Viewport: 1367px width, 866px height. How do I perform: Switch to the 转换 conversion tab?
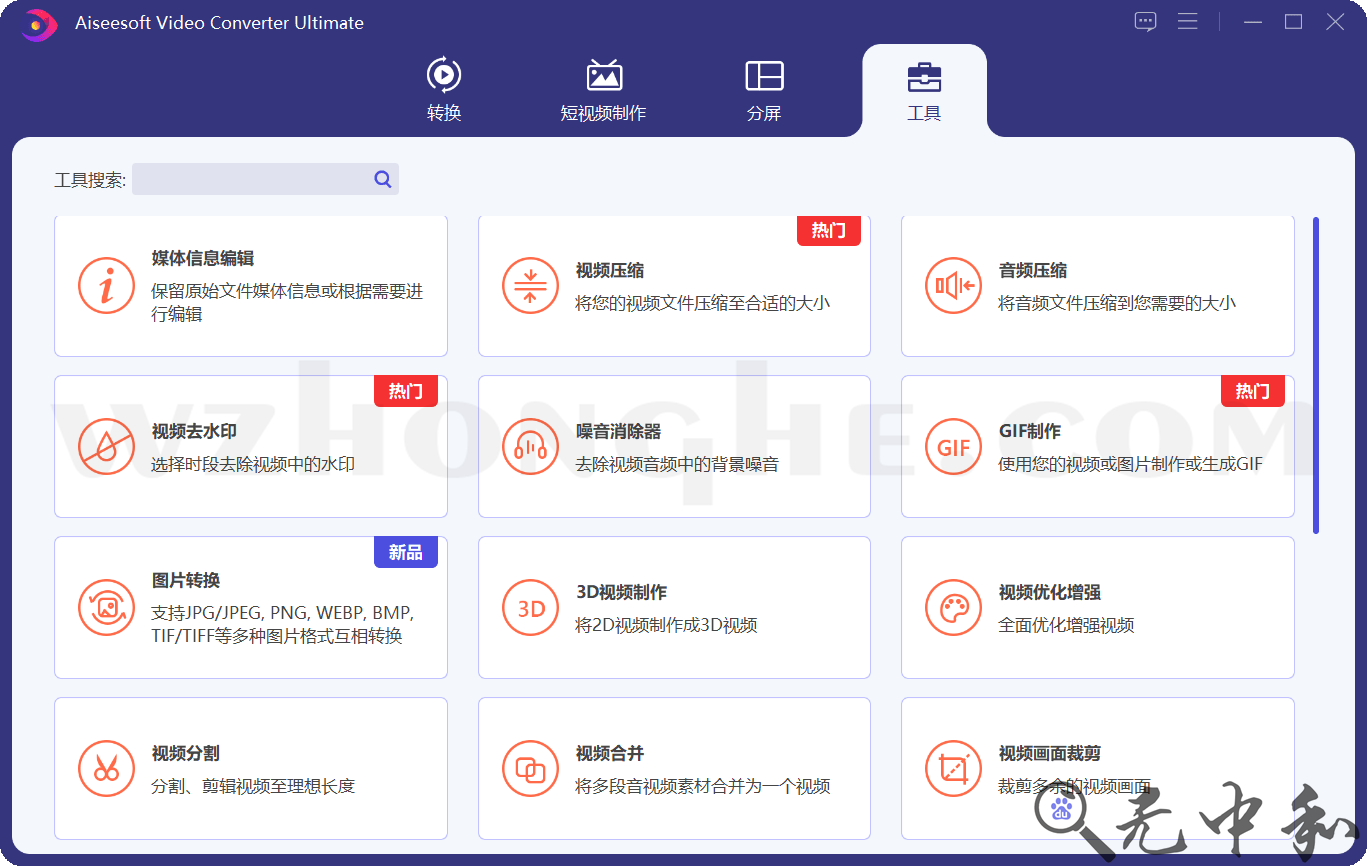coord(444,88)
